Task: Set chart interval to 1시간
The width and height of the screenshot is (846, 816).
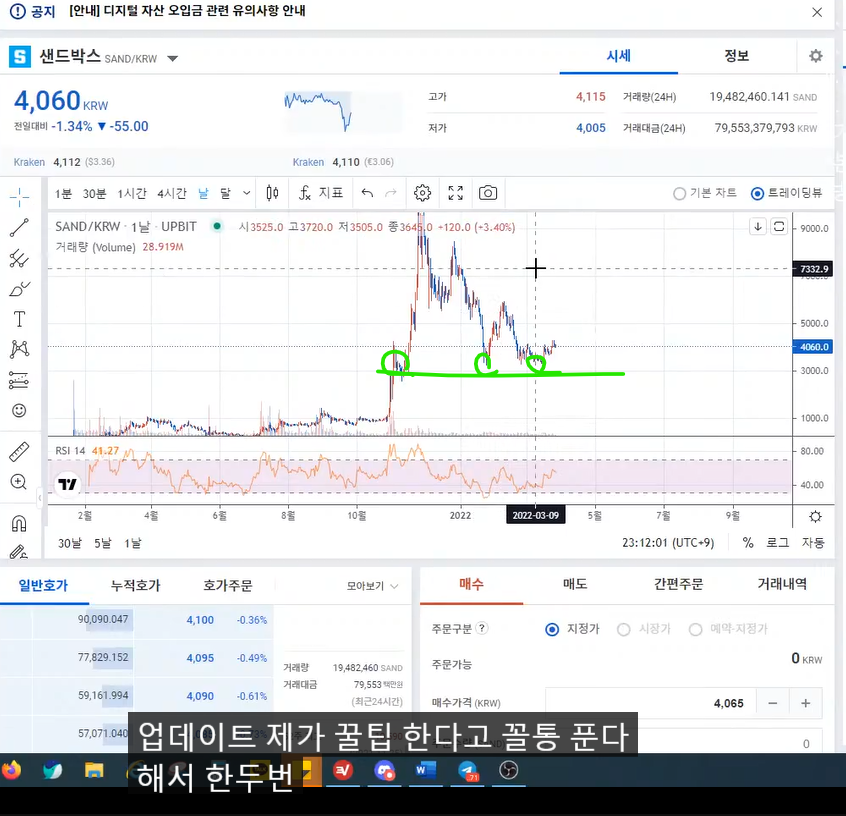Action: (x=132, y=193)
